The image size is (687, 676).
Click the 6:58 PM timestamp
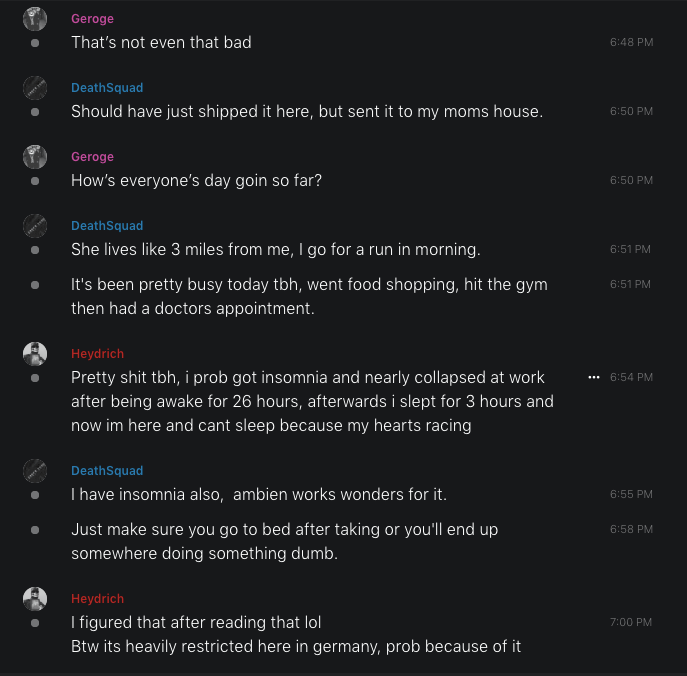[631, 529]
